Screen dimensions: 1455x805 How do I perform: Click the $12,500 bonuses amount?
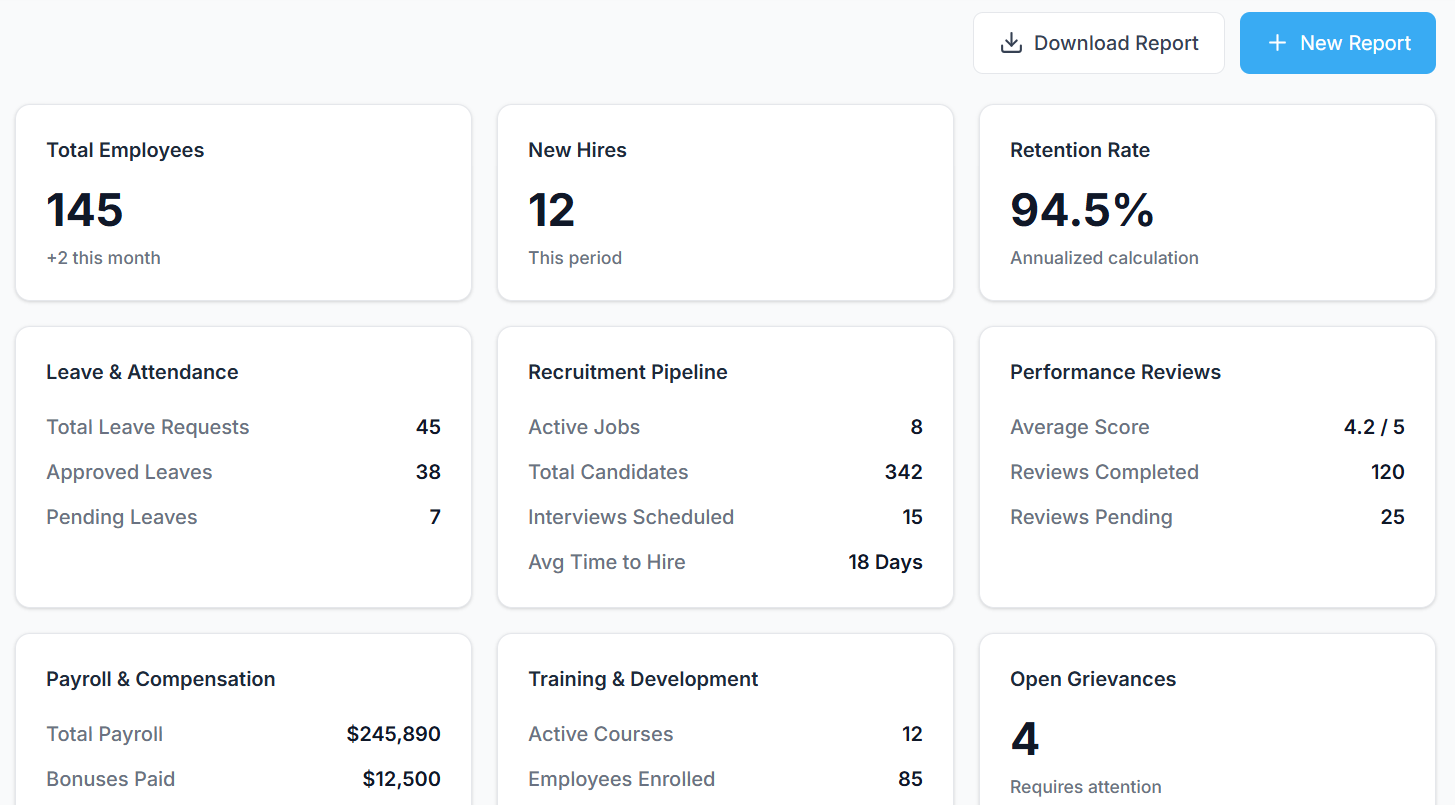tap(402, 779)
